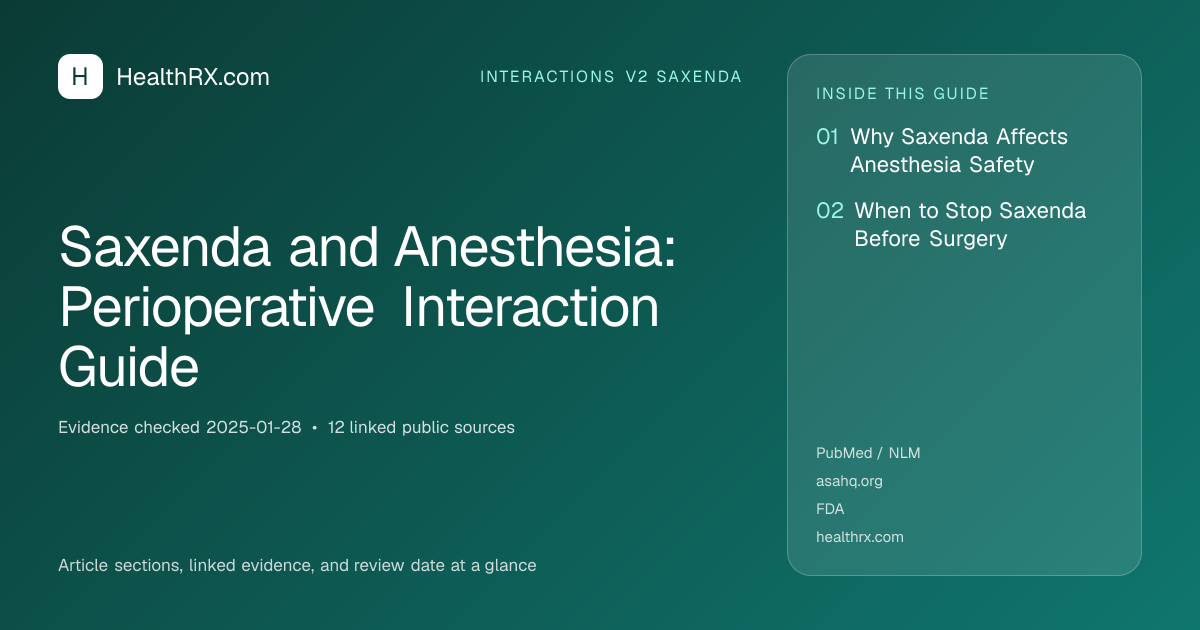Open the HealthRX.com site name
Viewport: 1200px width, 630px height.
(193, 77)
